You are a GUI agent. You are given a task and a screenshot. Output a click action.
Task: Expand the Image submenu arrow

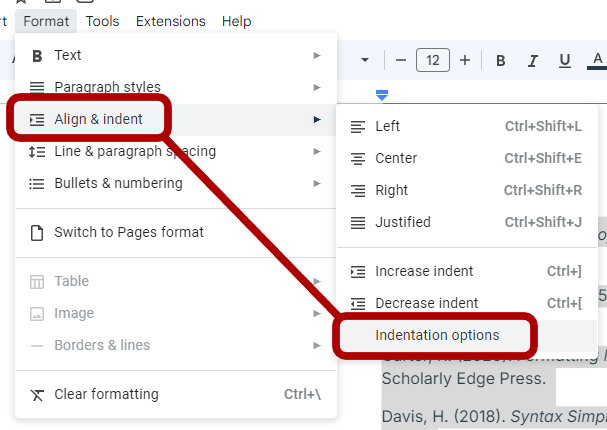(x=317, y=314)
